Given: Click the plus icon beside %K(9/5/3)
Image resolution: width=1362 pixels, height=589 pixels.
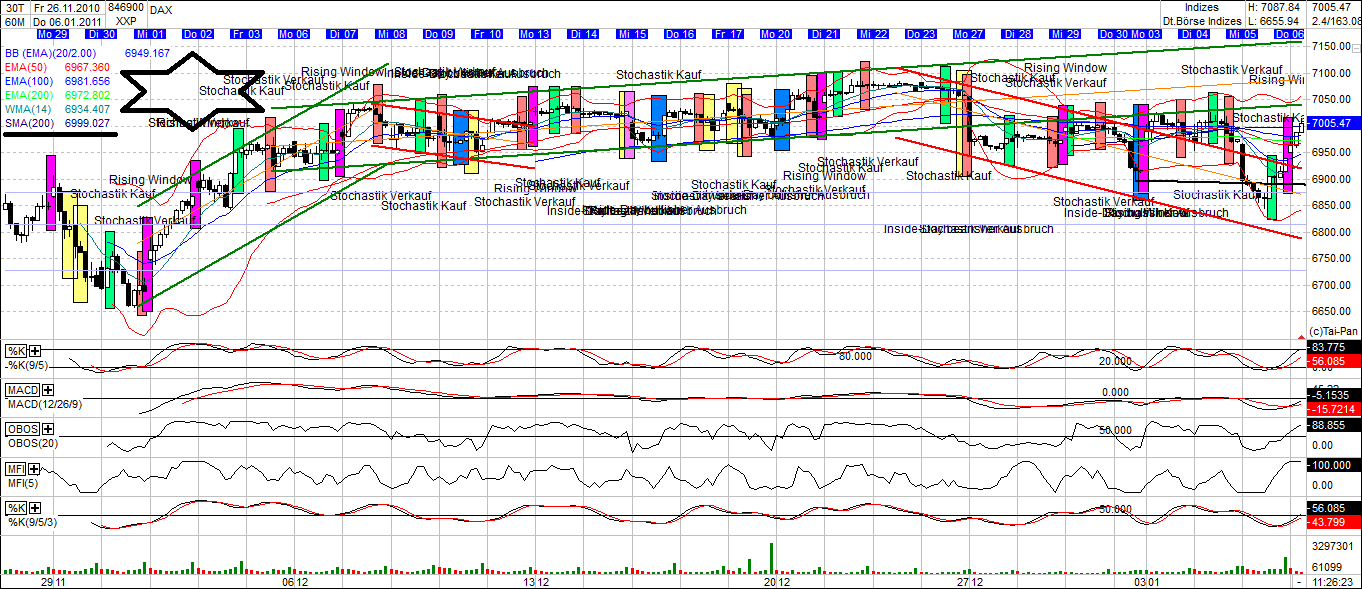Looking at the screenshot, I should pos(35,508).
